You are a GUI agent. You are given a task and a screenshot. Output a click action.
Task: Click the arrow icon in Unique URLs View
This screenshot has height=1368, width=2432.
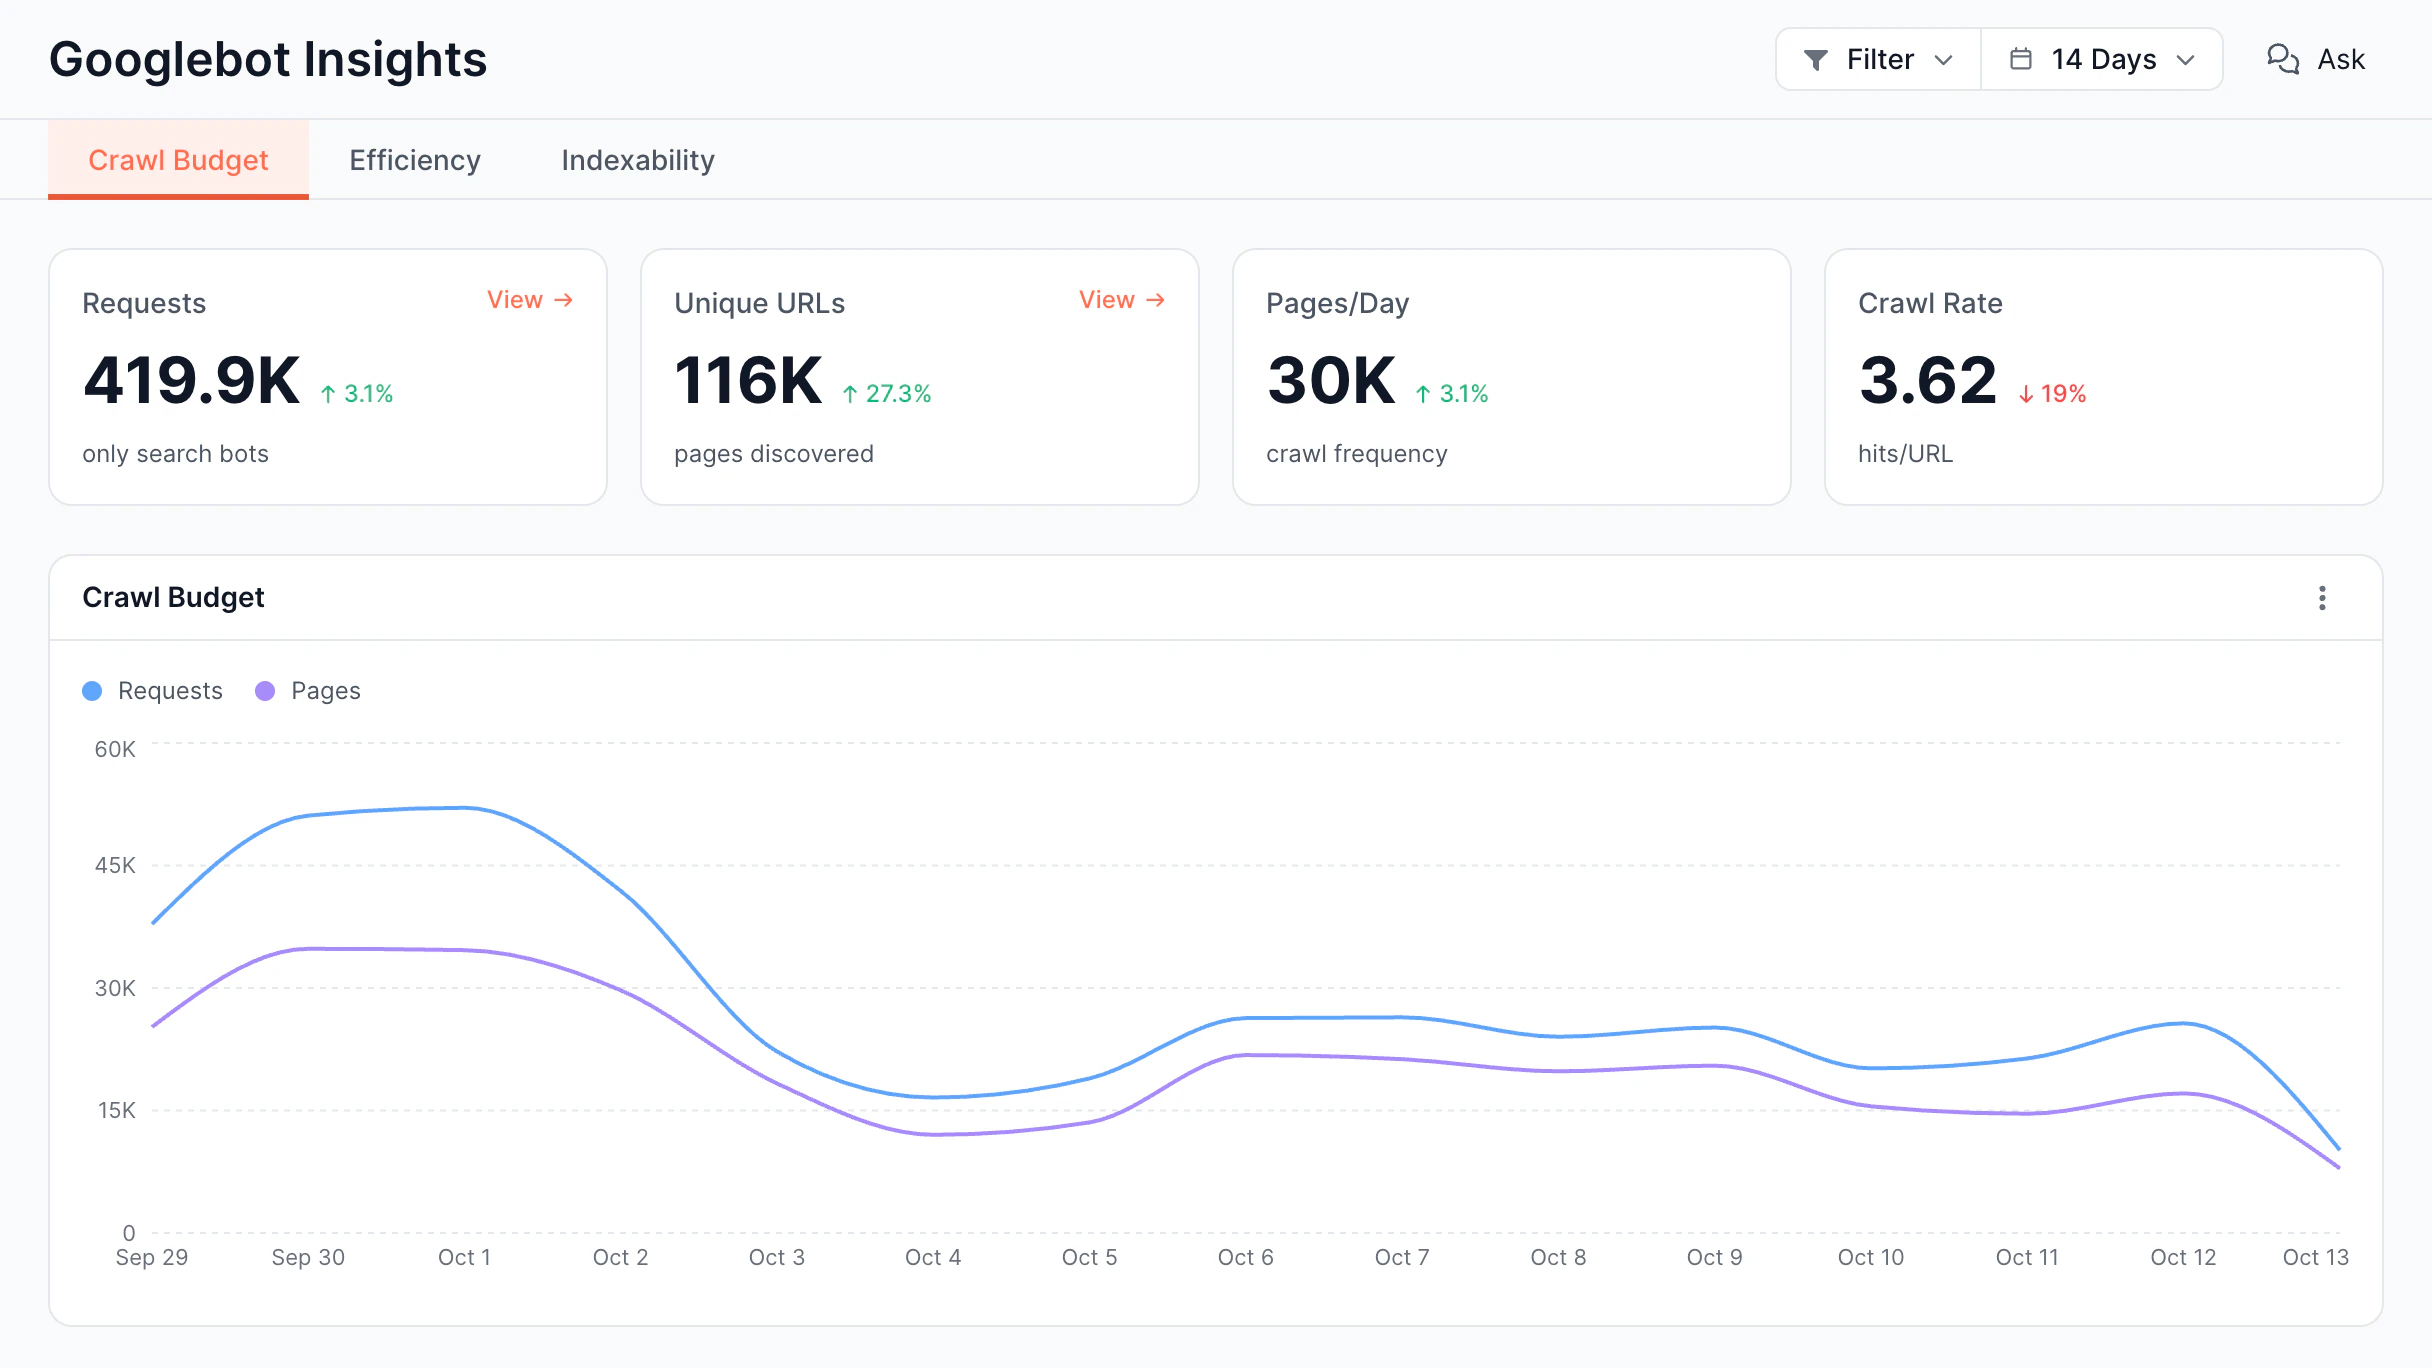[x=1156, y=300]
